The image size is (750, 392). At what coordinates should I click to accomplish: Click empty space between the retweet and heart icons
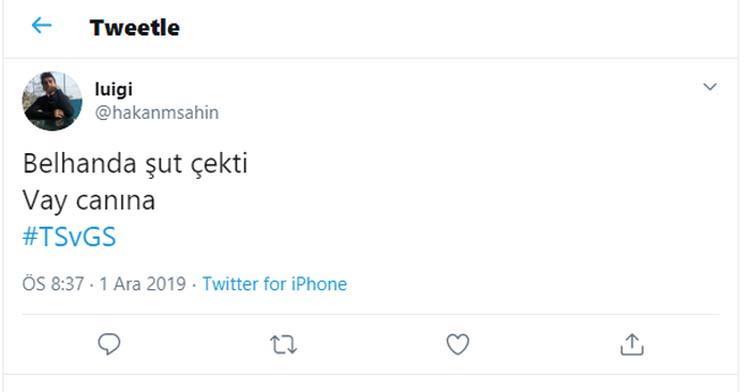[371, 344]
